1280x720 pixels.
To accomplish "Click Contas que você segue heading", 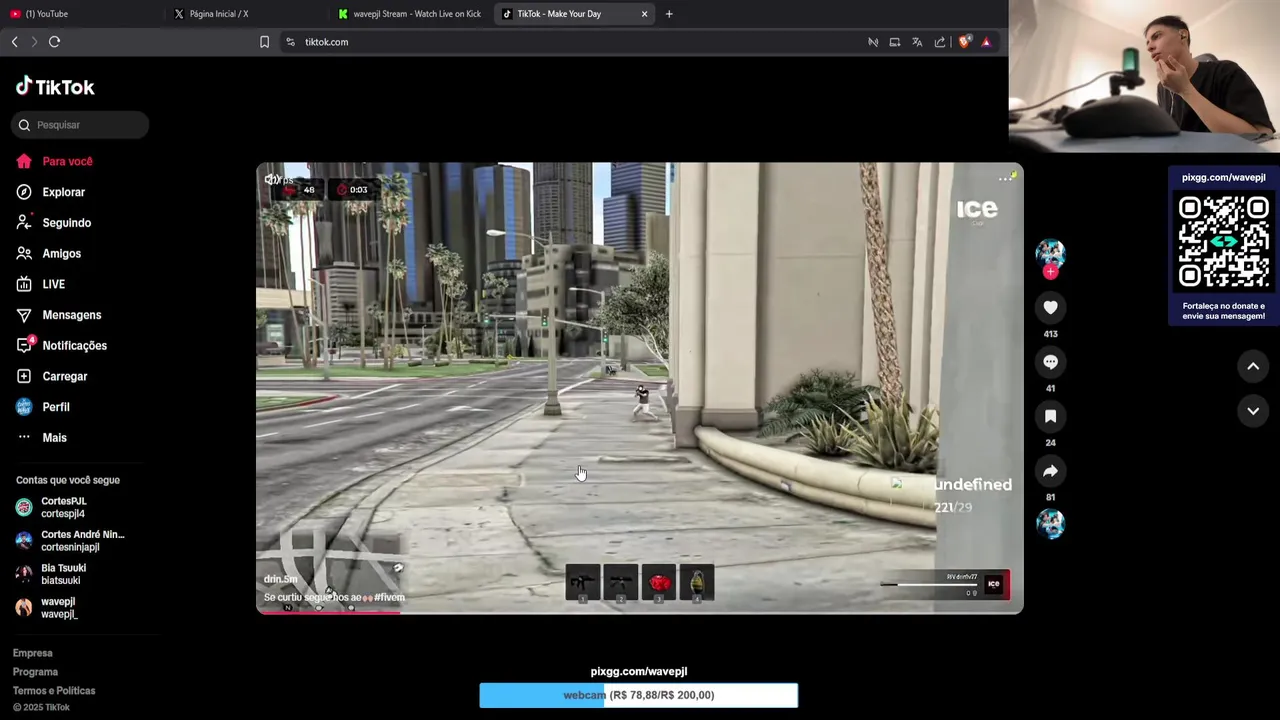I will click(x=68, y=480).
